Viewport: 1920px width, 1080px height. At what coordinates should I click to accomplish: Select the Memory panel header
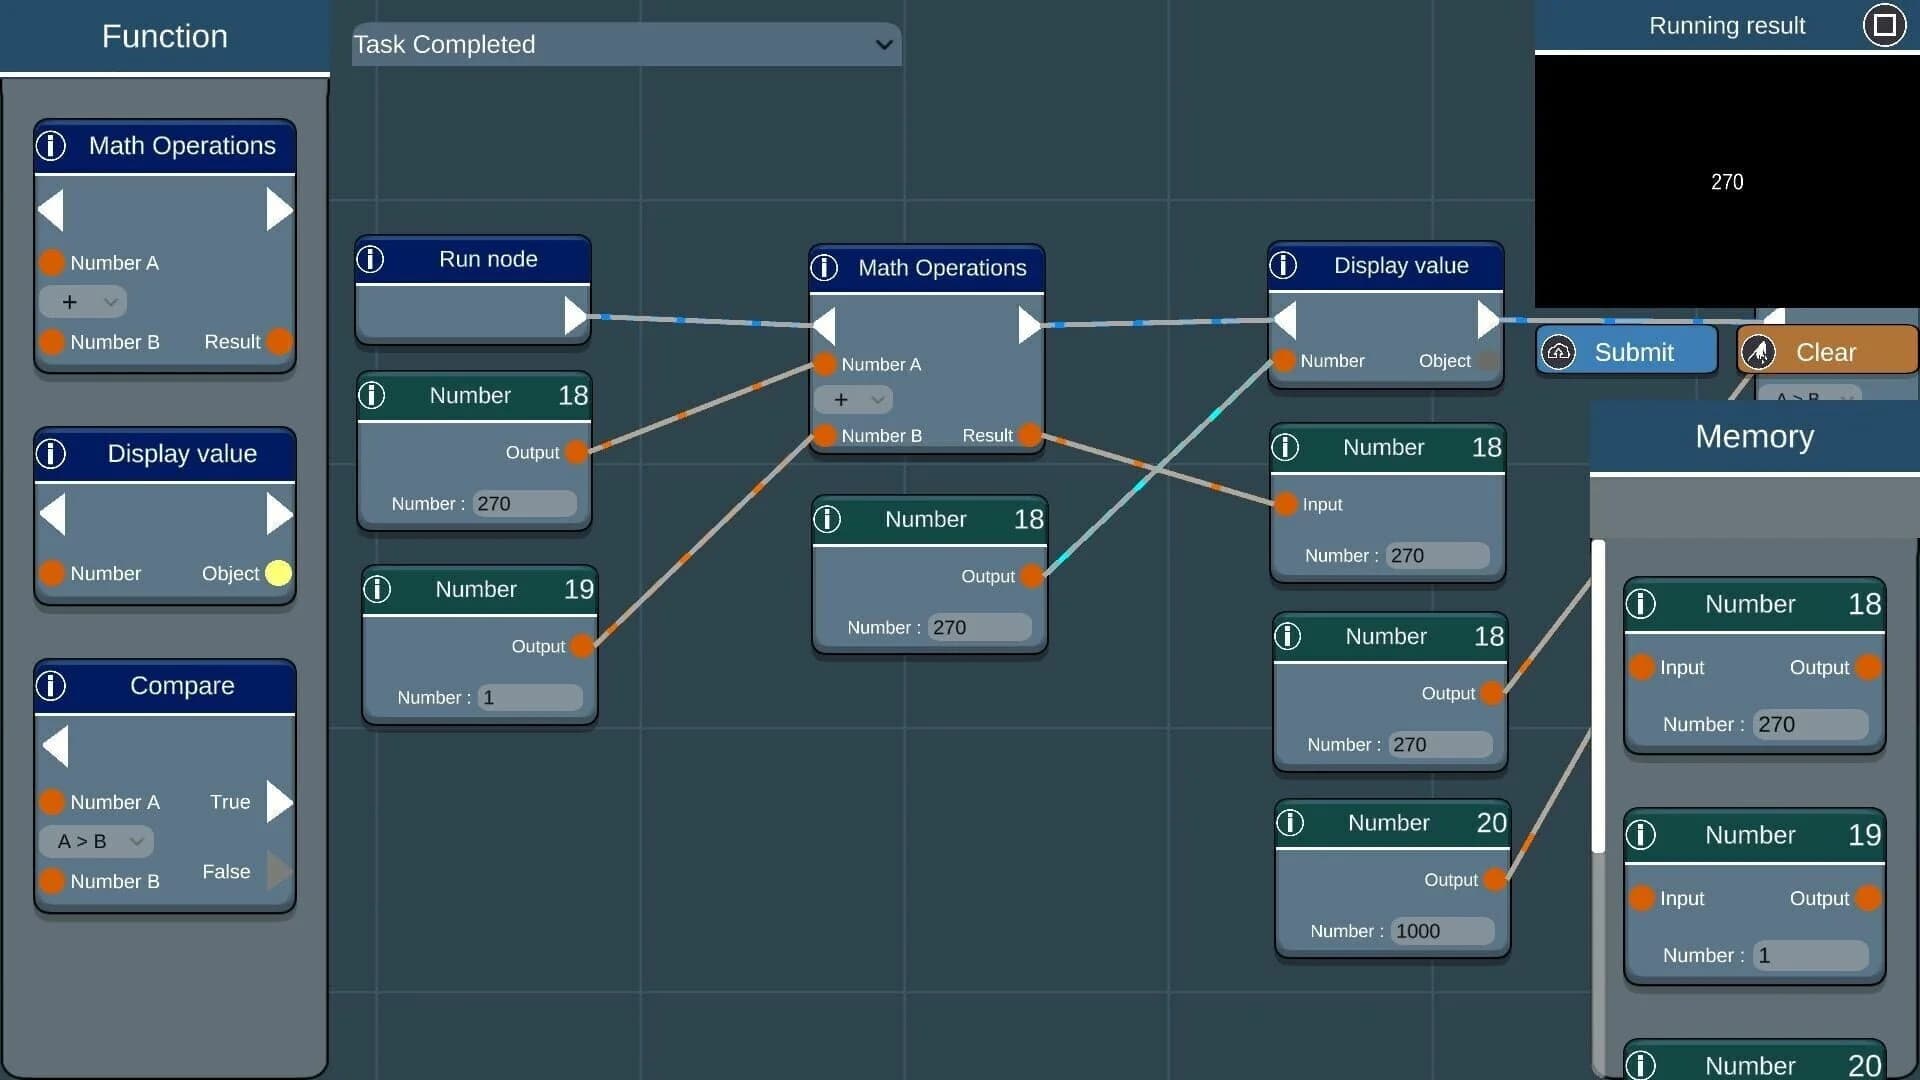pyautogui.click(x=1754, y=436)
